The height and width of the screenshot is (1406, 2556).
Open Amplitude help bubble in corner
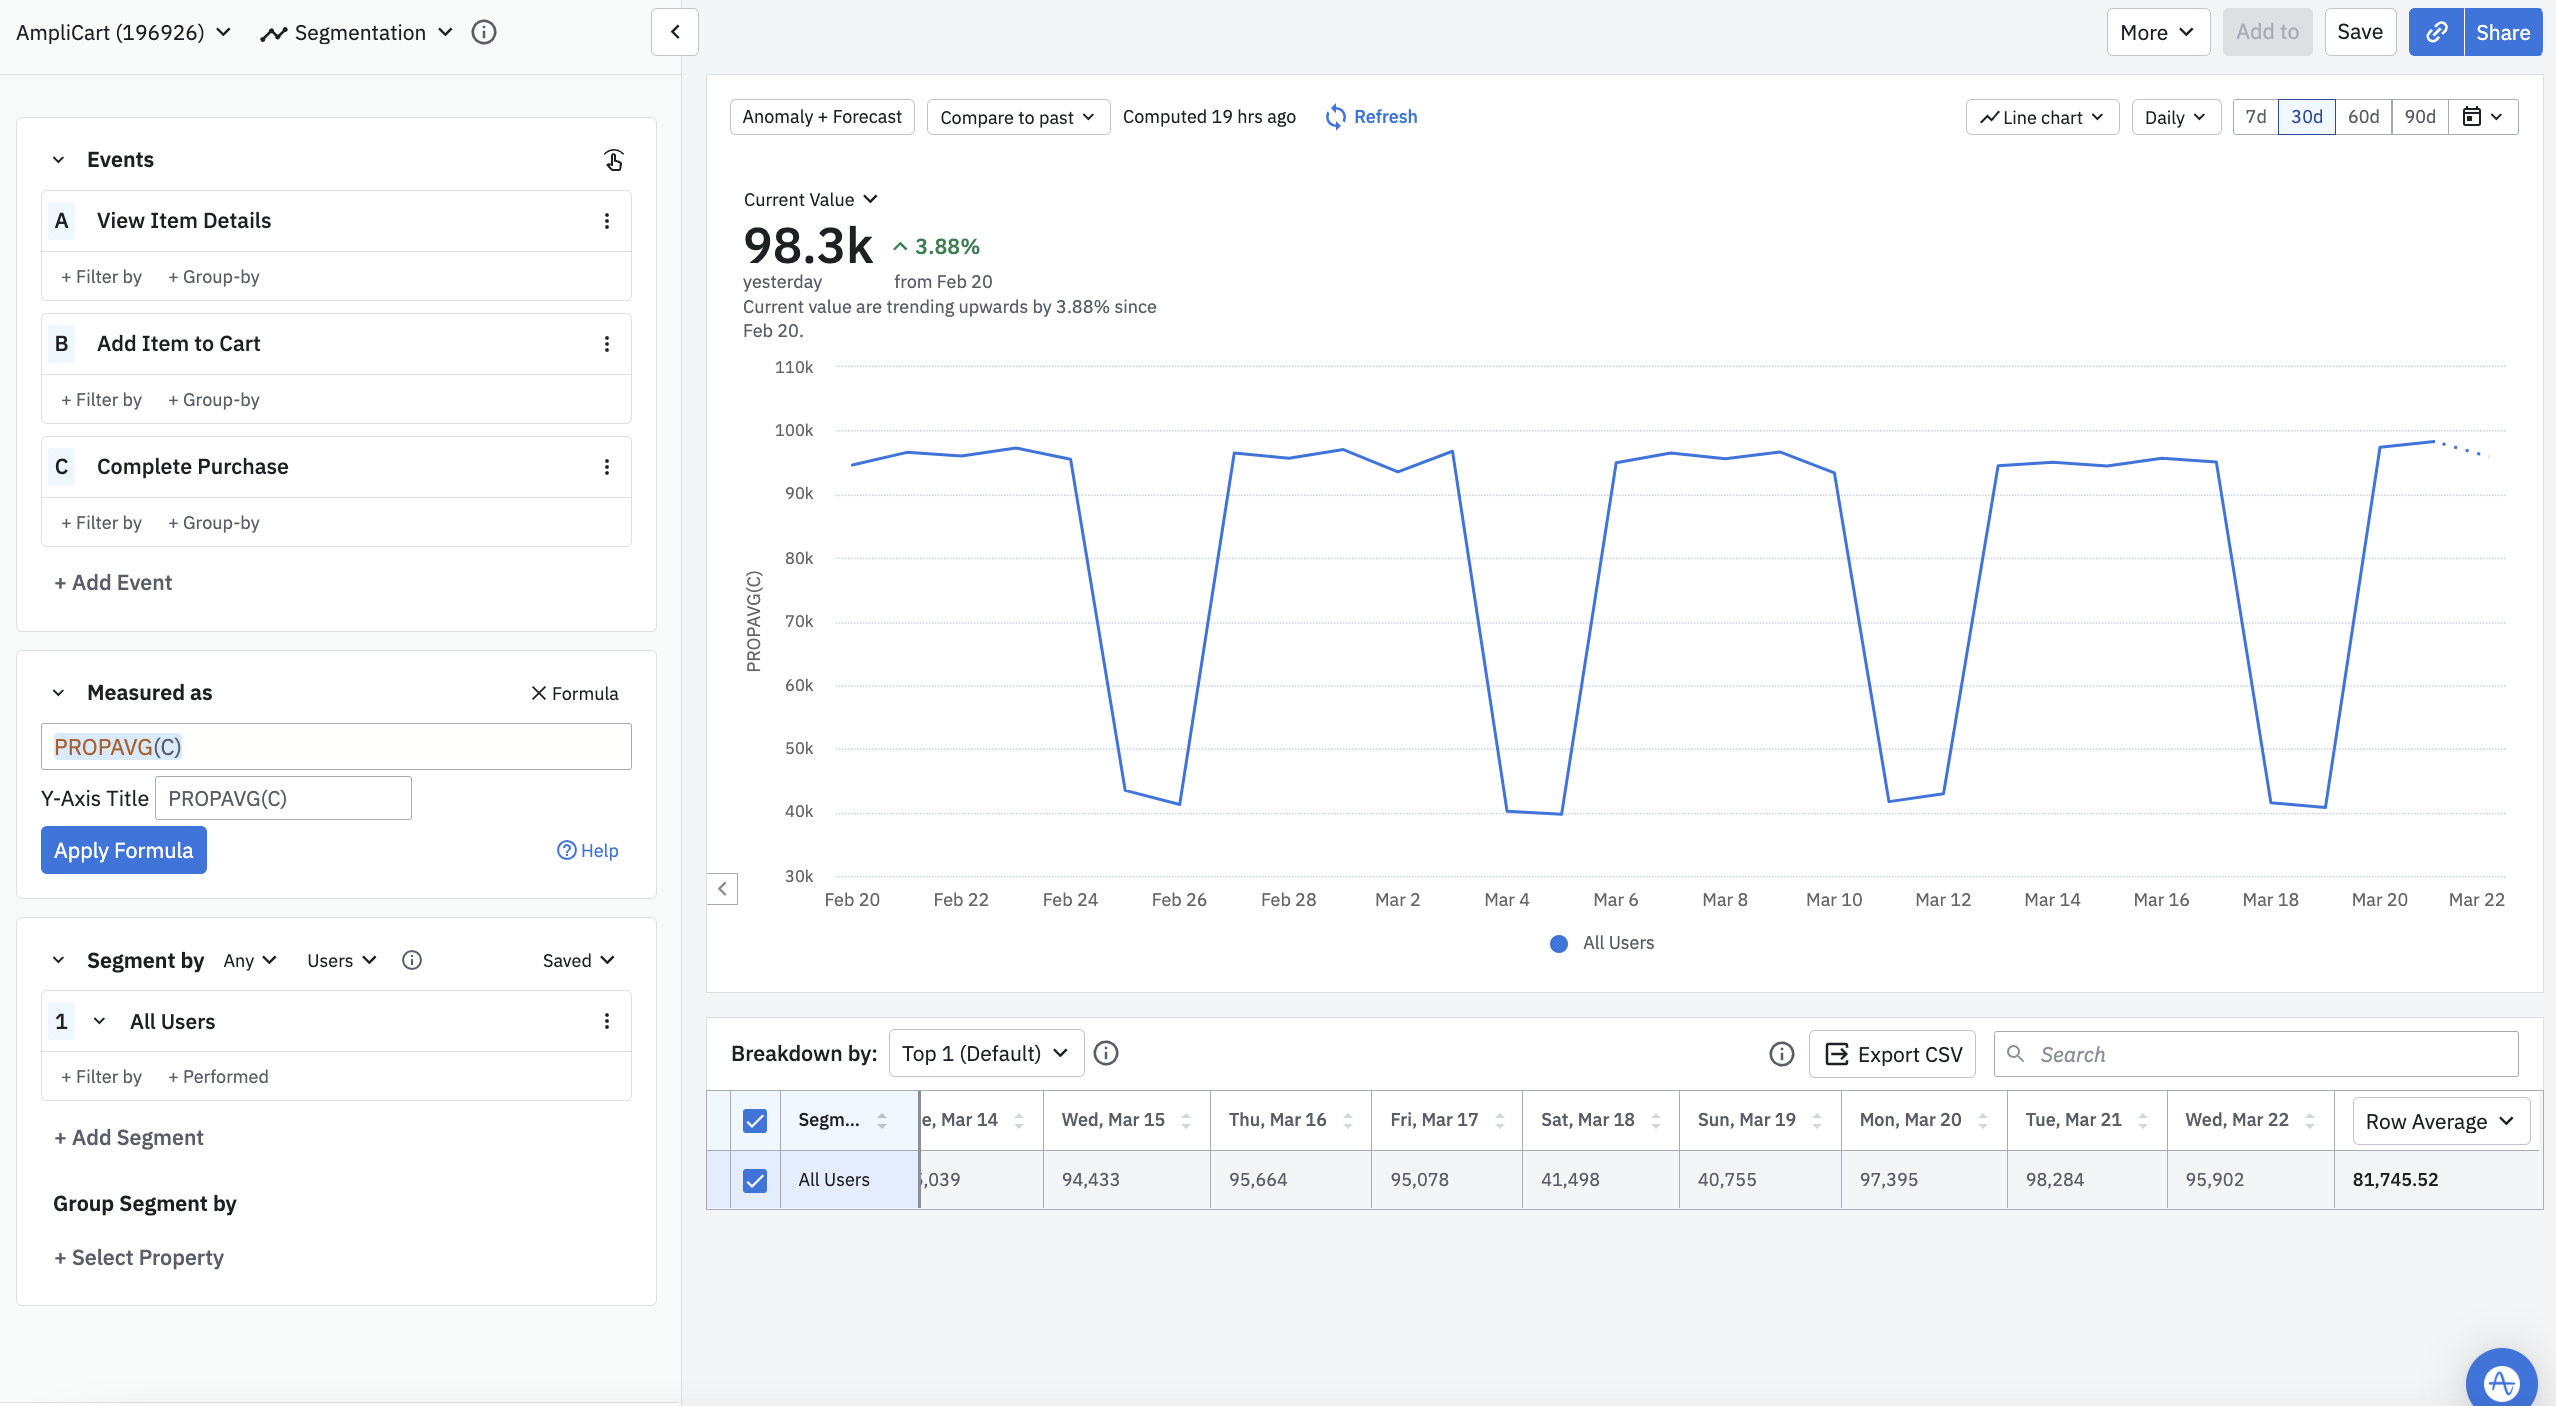(2500, 1382)
